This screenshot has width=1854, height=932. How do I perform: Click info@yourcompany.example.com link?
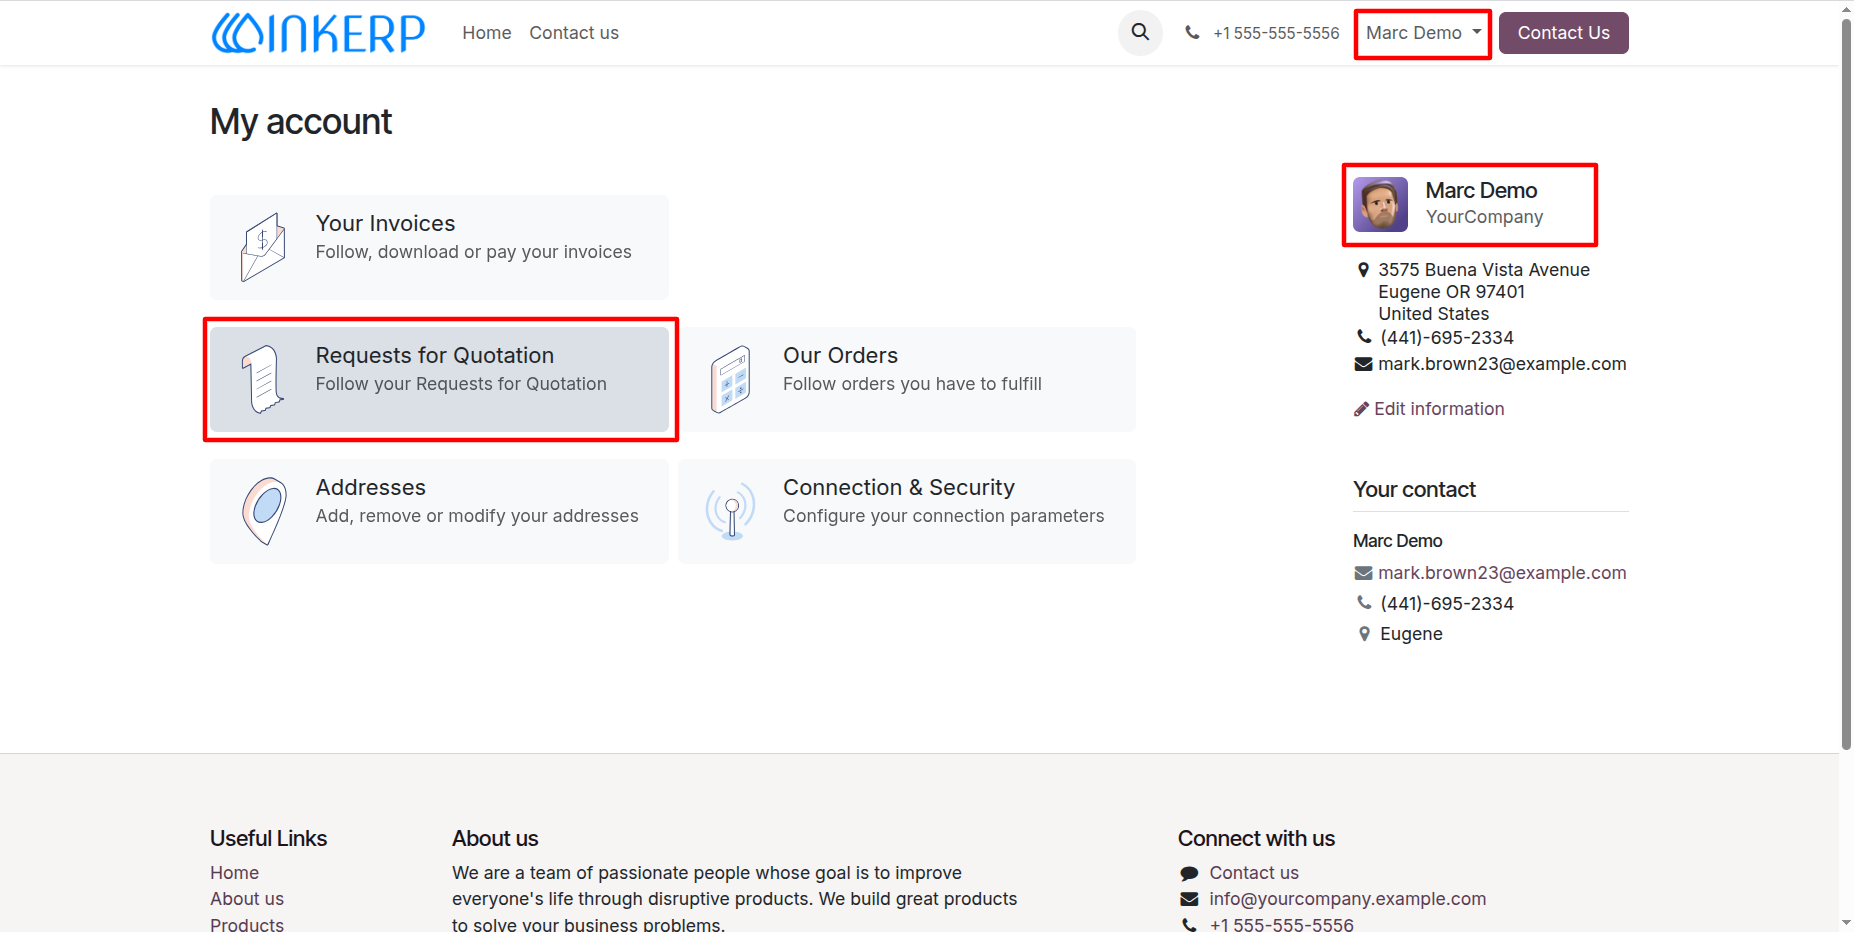1348,899
